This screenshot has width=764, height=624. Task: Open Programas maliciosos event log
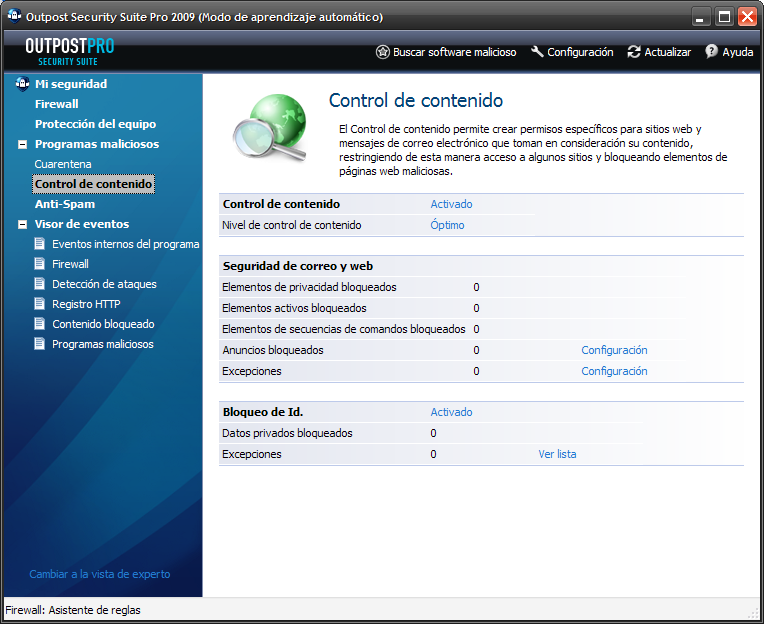click(103, 343)
